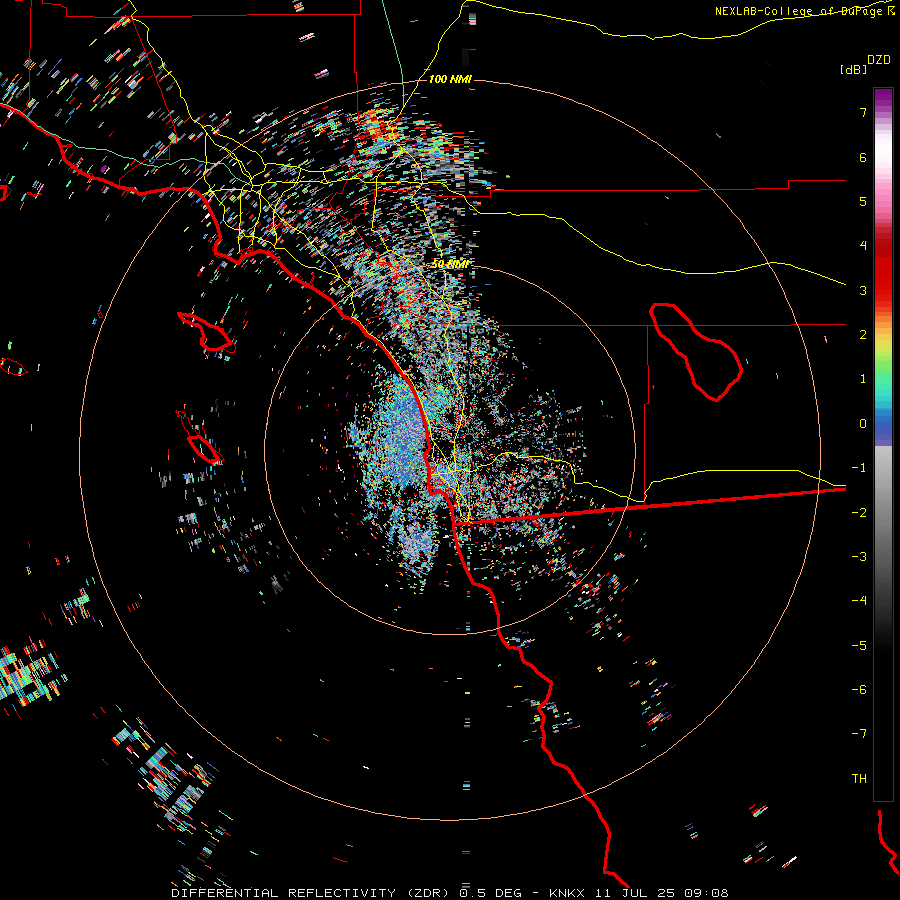Select the 0 dB value on the scale
900x900 pixels.
point(863,424)
